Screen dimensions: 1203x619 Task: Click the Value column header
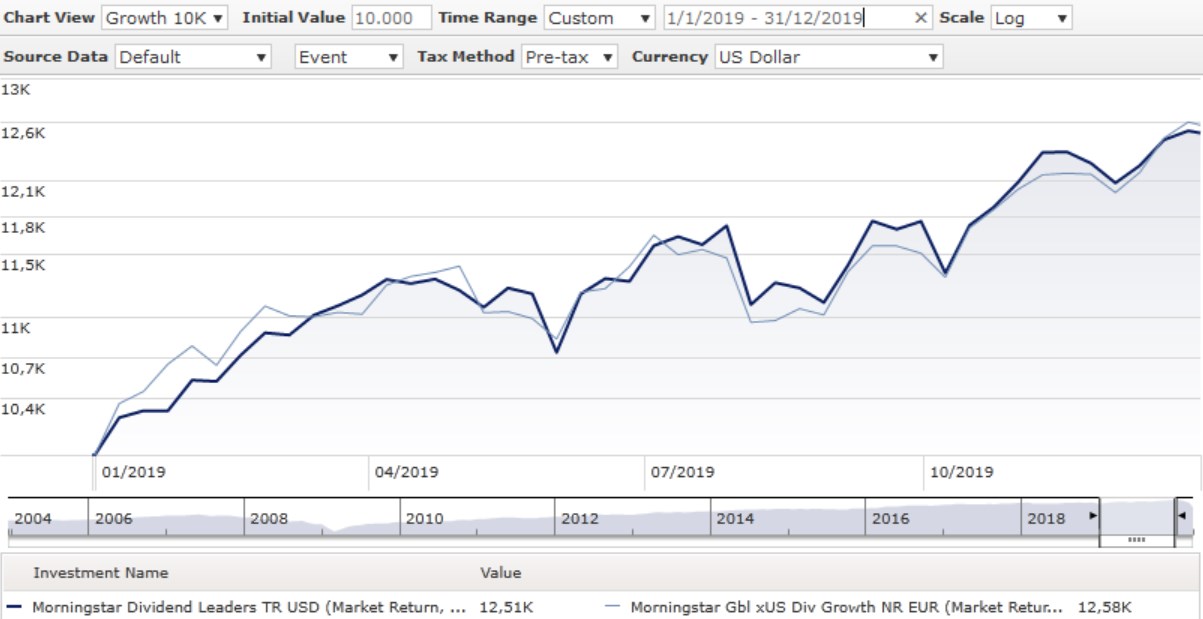500,573
